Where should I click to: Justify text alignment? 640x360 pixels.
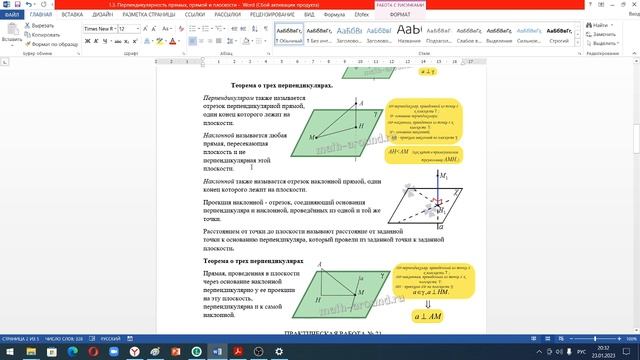coord(219,41)
